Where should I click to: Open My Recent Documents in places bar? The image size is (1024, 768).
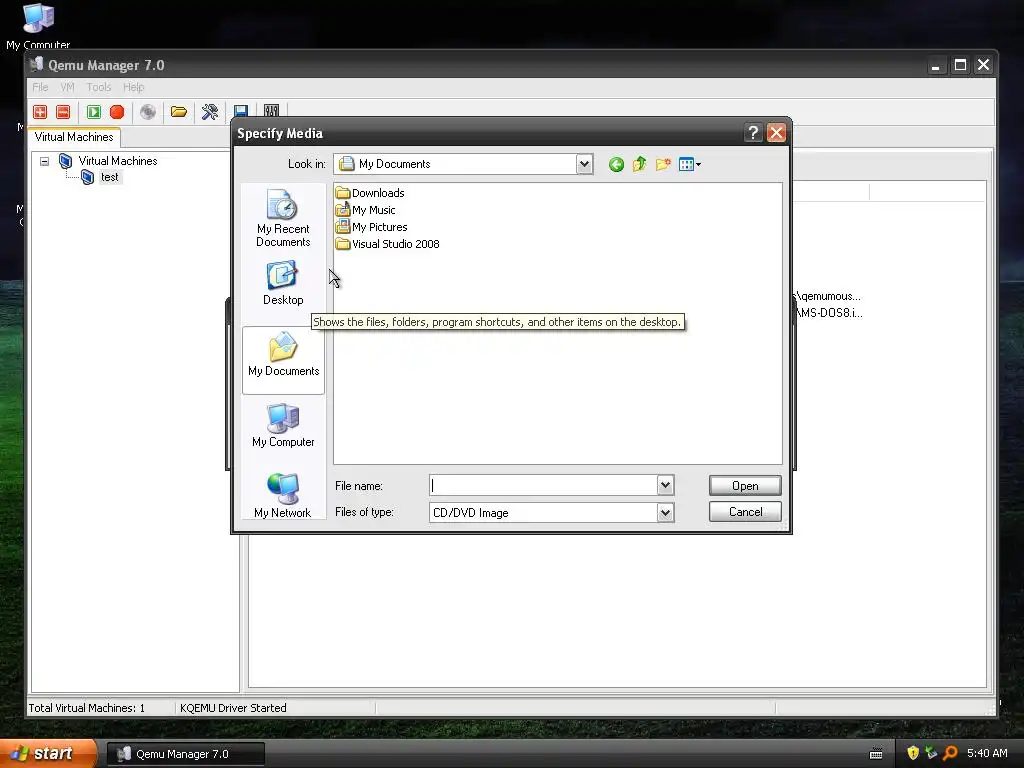(x=283, y=218)
